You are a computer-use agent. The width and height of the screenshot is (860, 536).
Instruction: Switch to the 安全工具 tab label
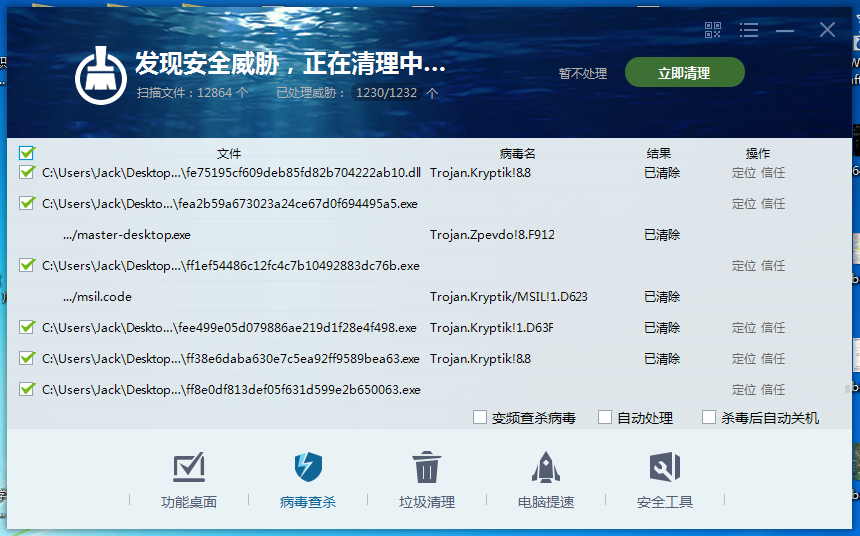665,502
